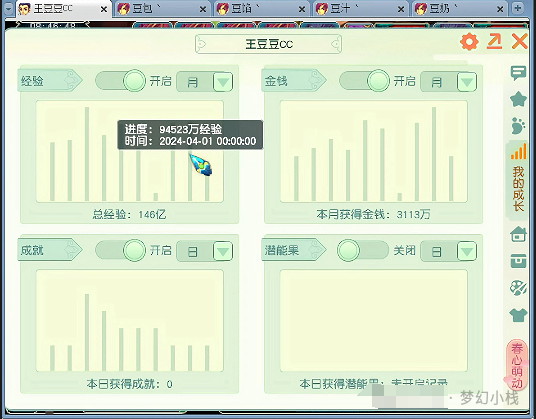This screenshot has height=419, width=536.
Task: Click the 日 value in 潜能果 dropdown
Action: tap(437, 252)
